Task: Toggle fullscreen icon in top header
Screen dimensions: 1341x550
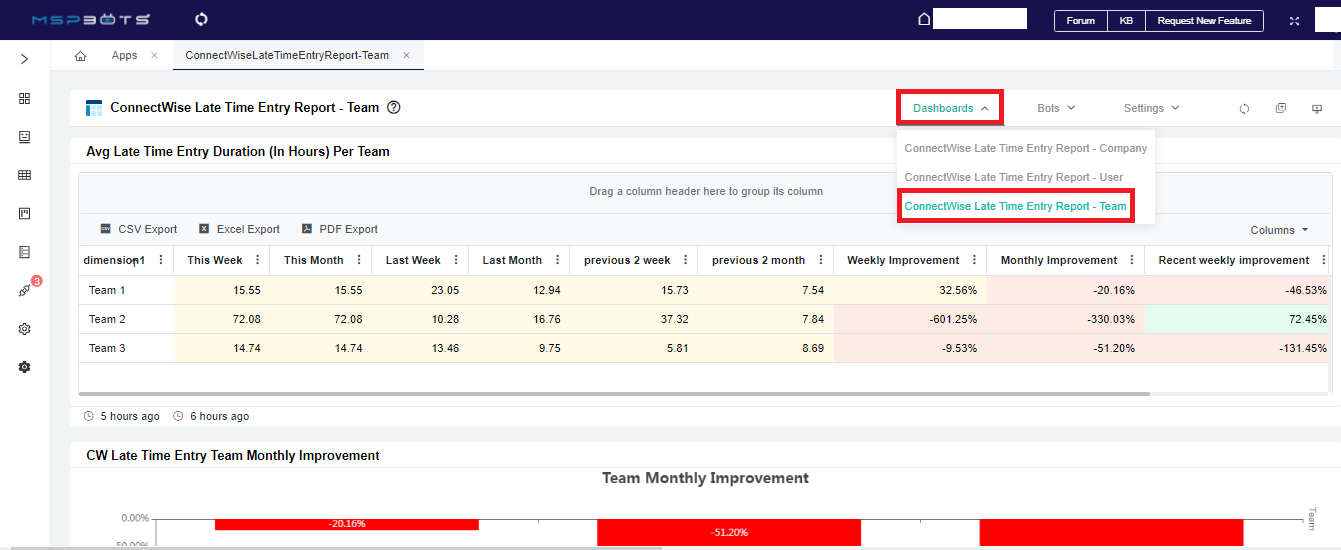Action: (1294, 20)
